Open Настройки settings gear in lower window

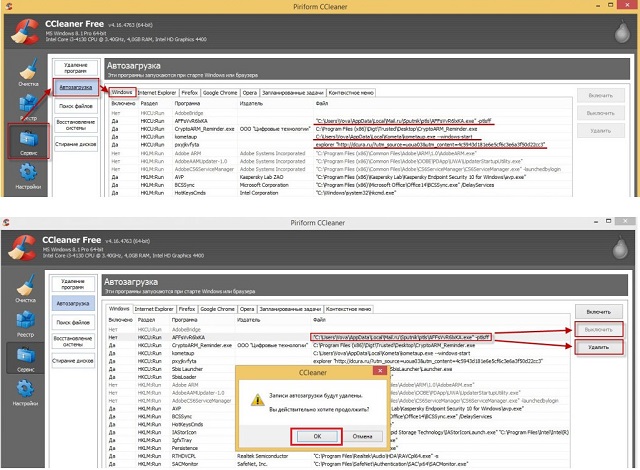[25, 392]
